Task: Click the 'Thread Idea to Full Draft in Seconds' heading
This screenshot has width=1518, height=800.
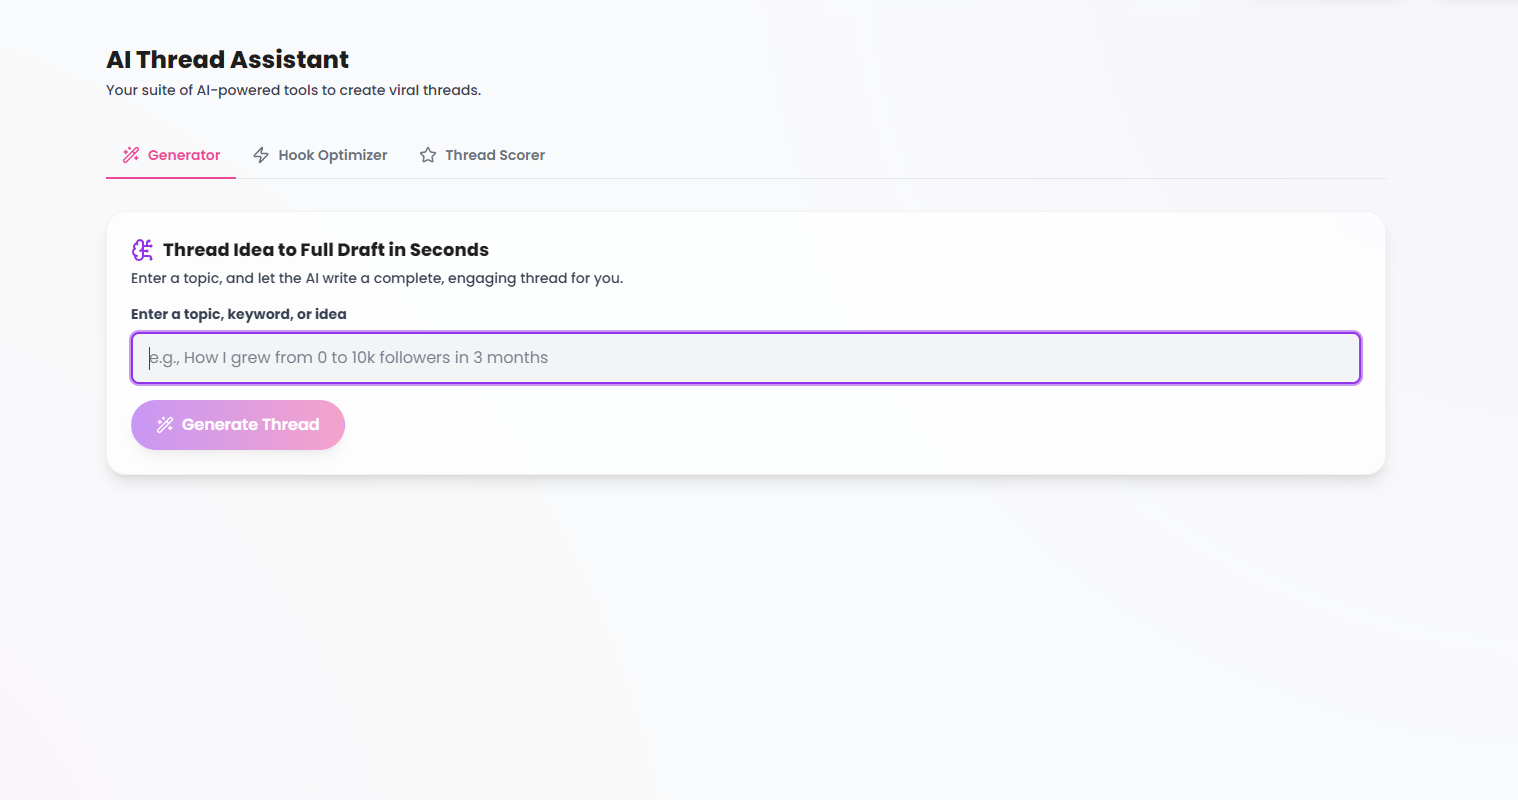Action: [326, 250]
